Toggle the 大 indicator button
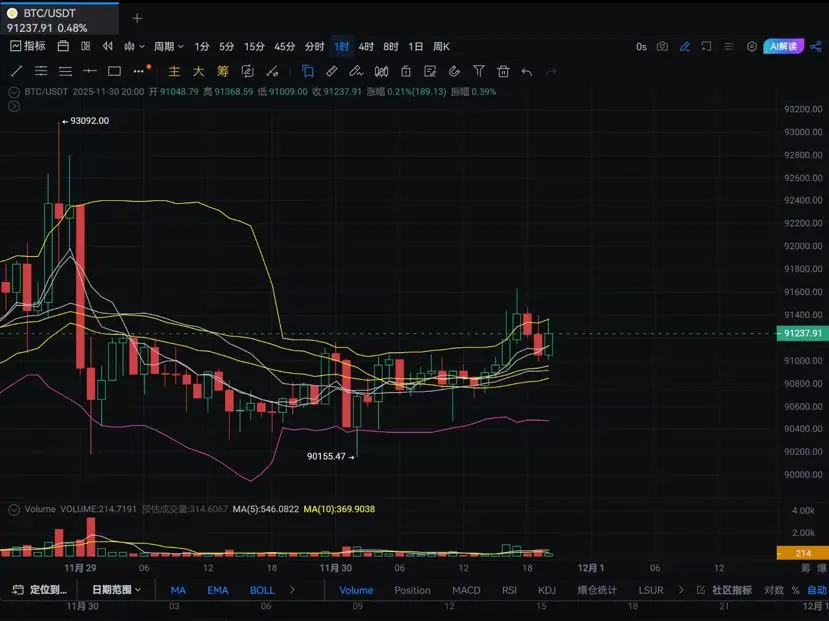Screen dimensions: 829x621 click(x=199, y=71)
